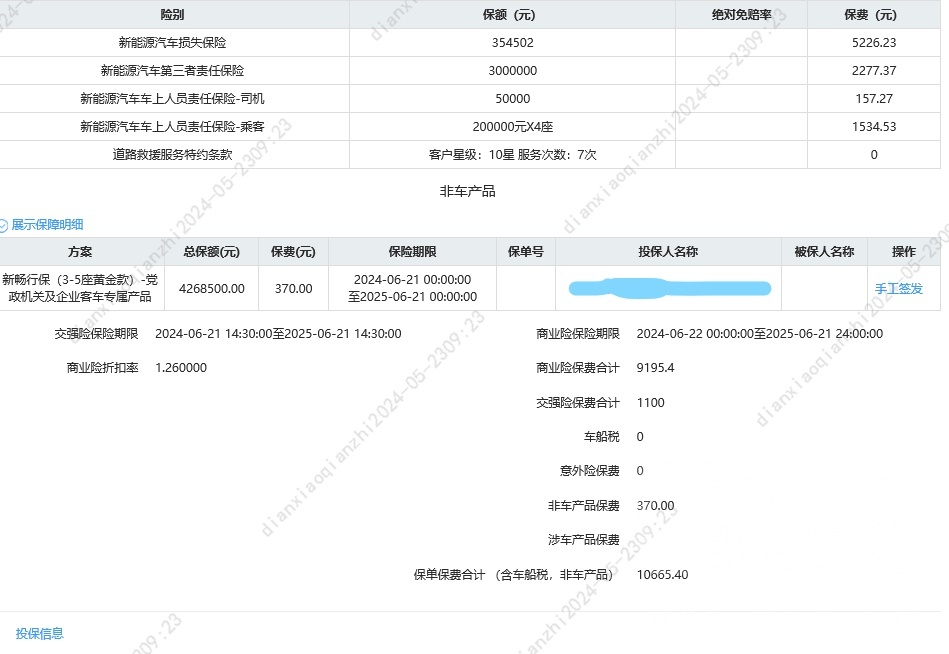The height and width of the screenshot is (654, 949).
Task: Click the 商业险折扣率 value 1.260000
Action: pos(180,367)
